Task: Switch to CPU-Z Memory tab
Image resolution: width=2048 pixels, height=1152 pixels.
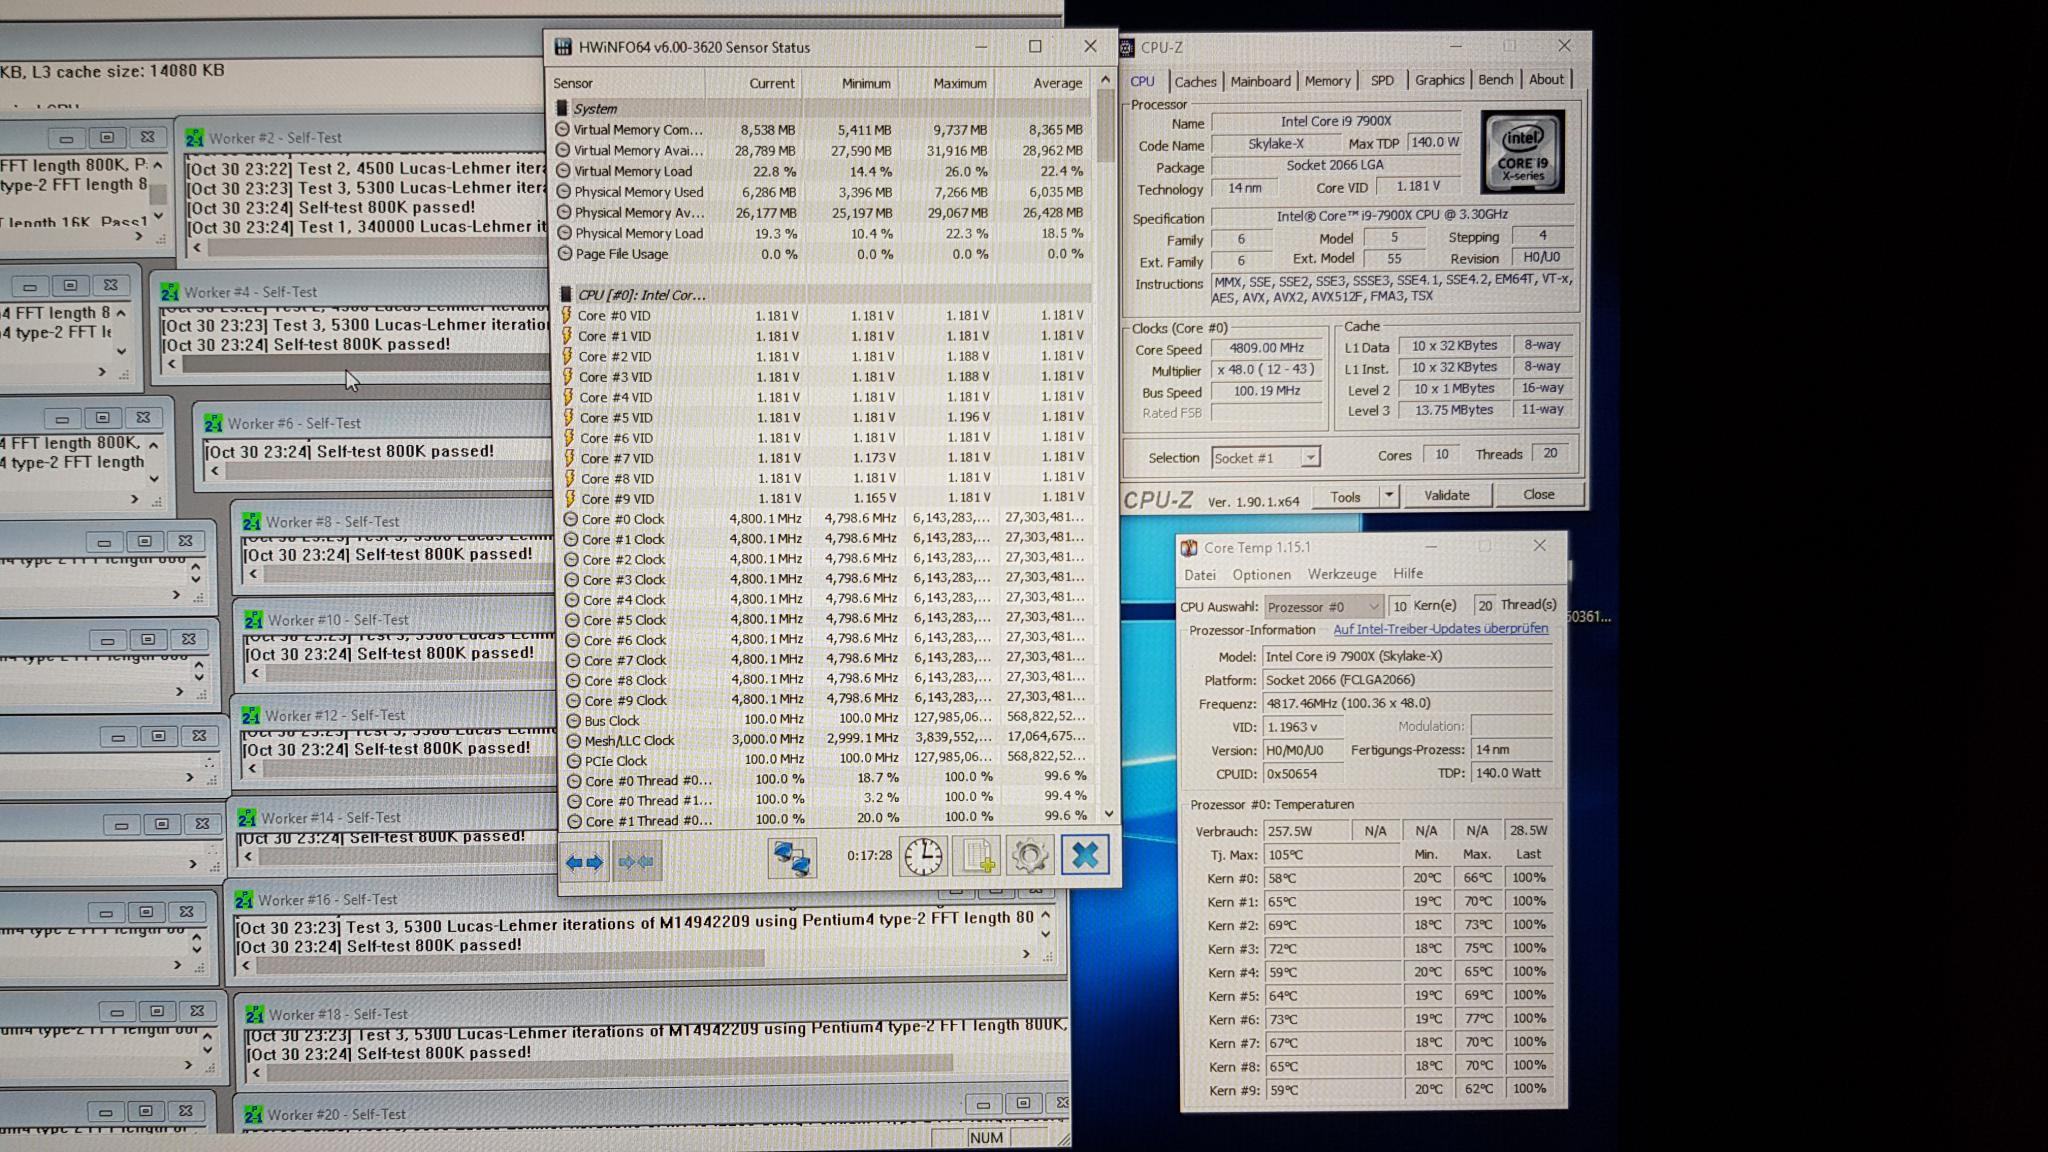Action: pos(1327,81)
